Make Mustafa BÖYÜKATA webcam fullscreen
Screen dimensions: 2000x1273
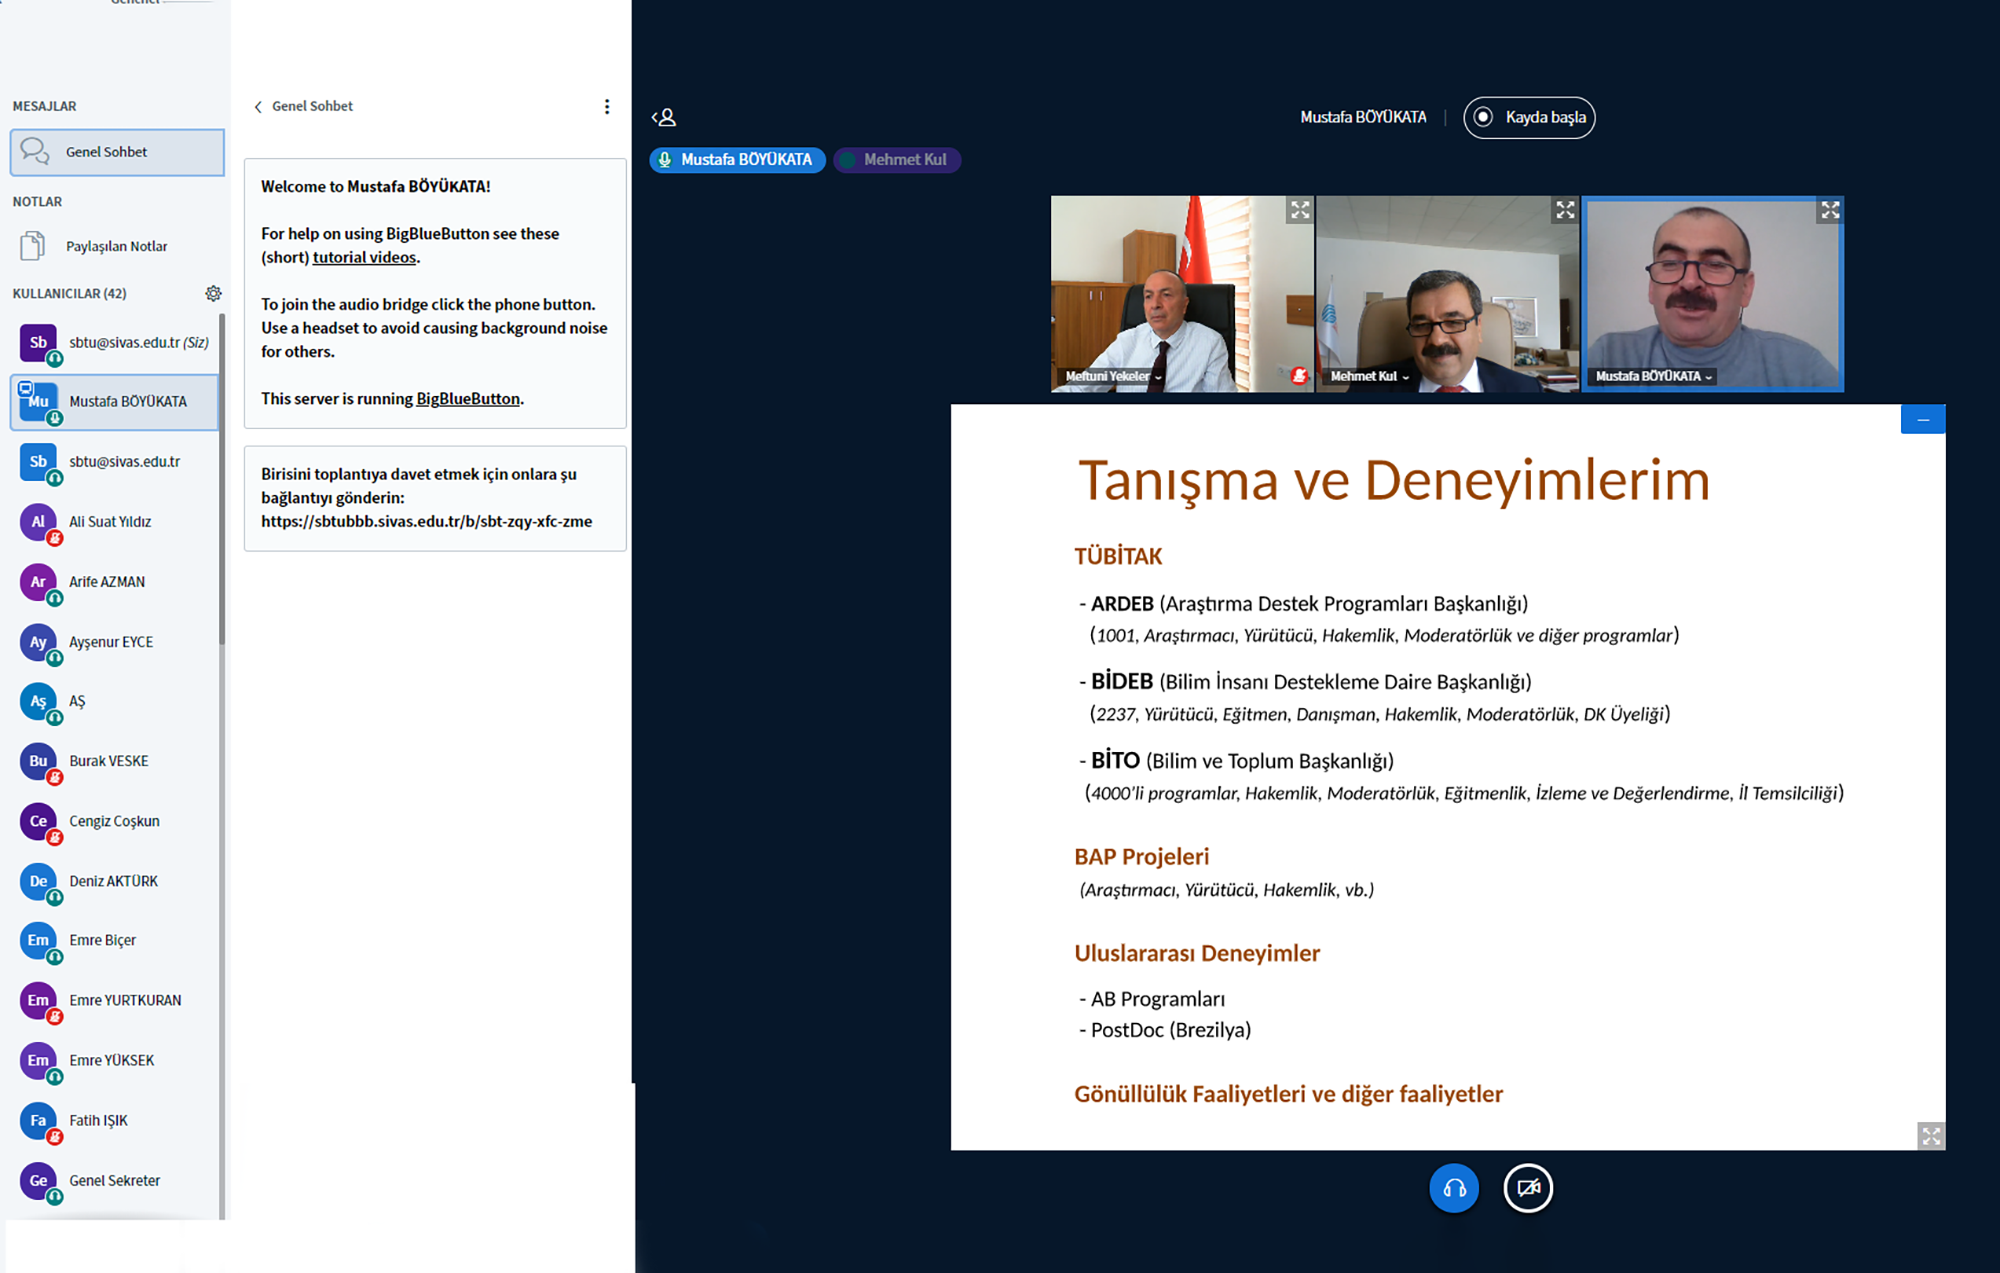point(1830,210)
